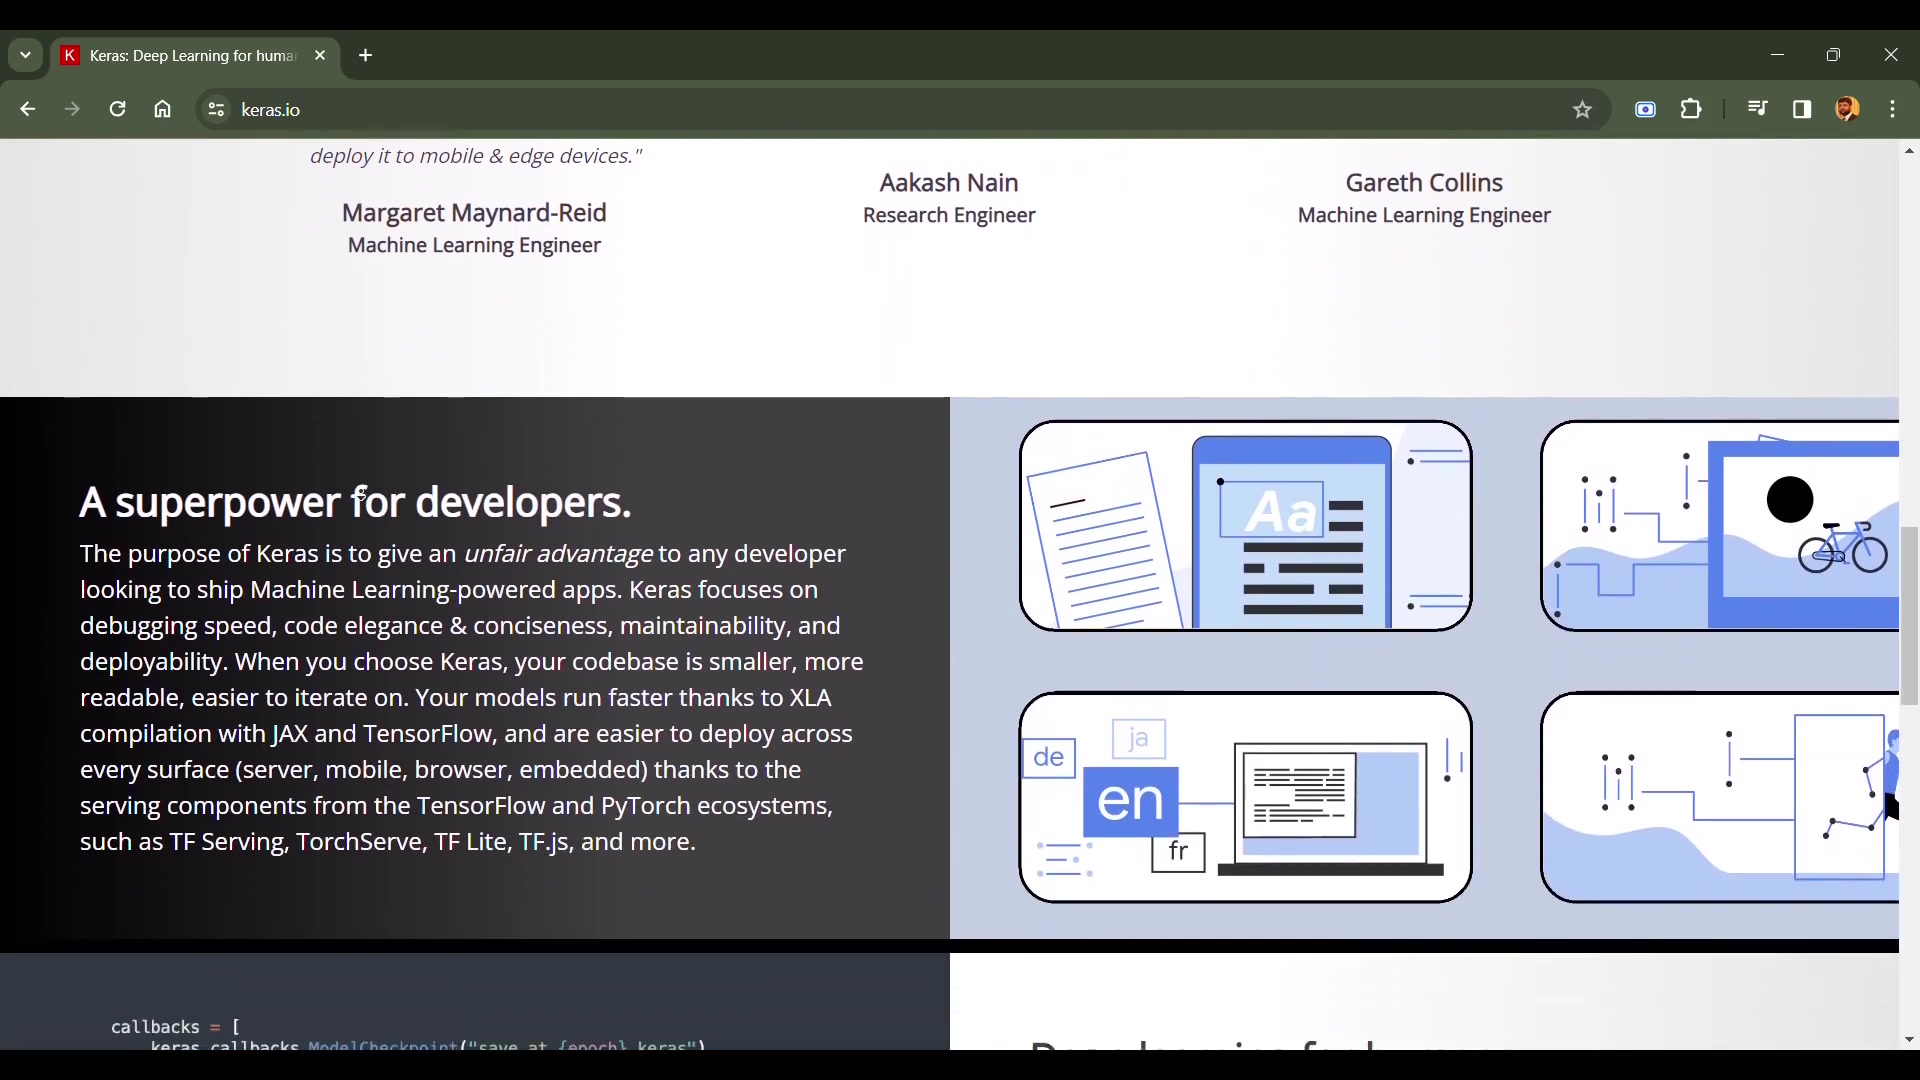Click the screen capture indicator icon

pyautogui.click(x=1646, y=109)
